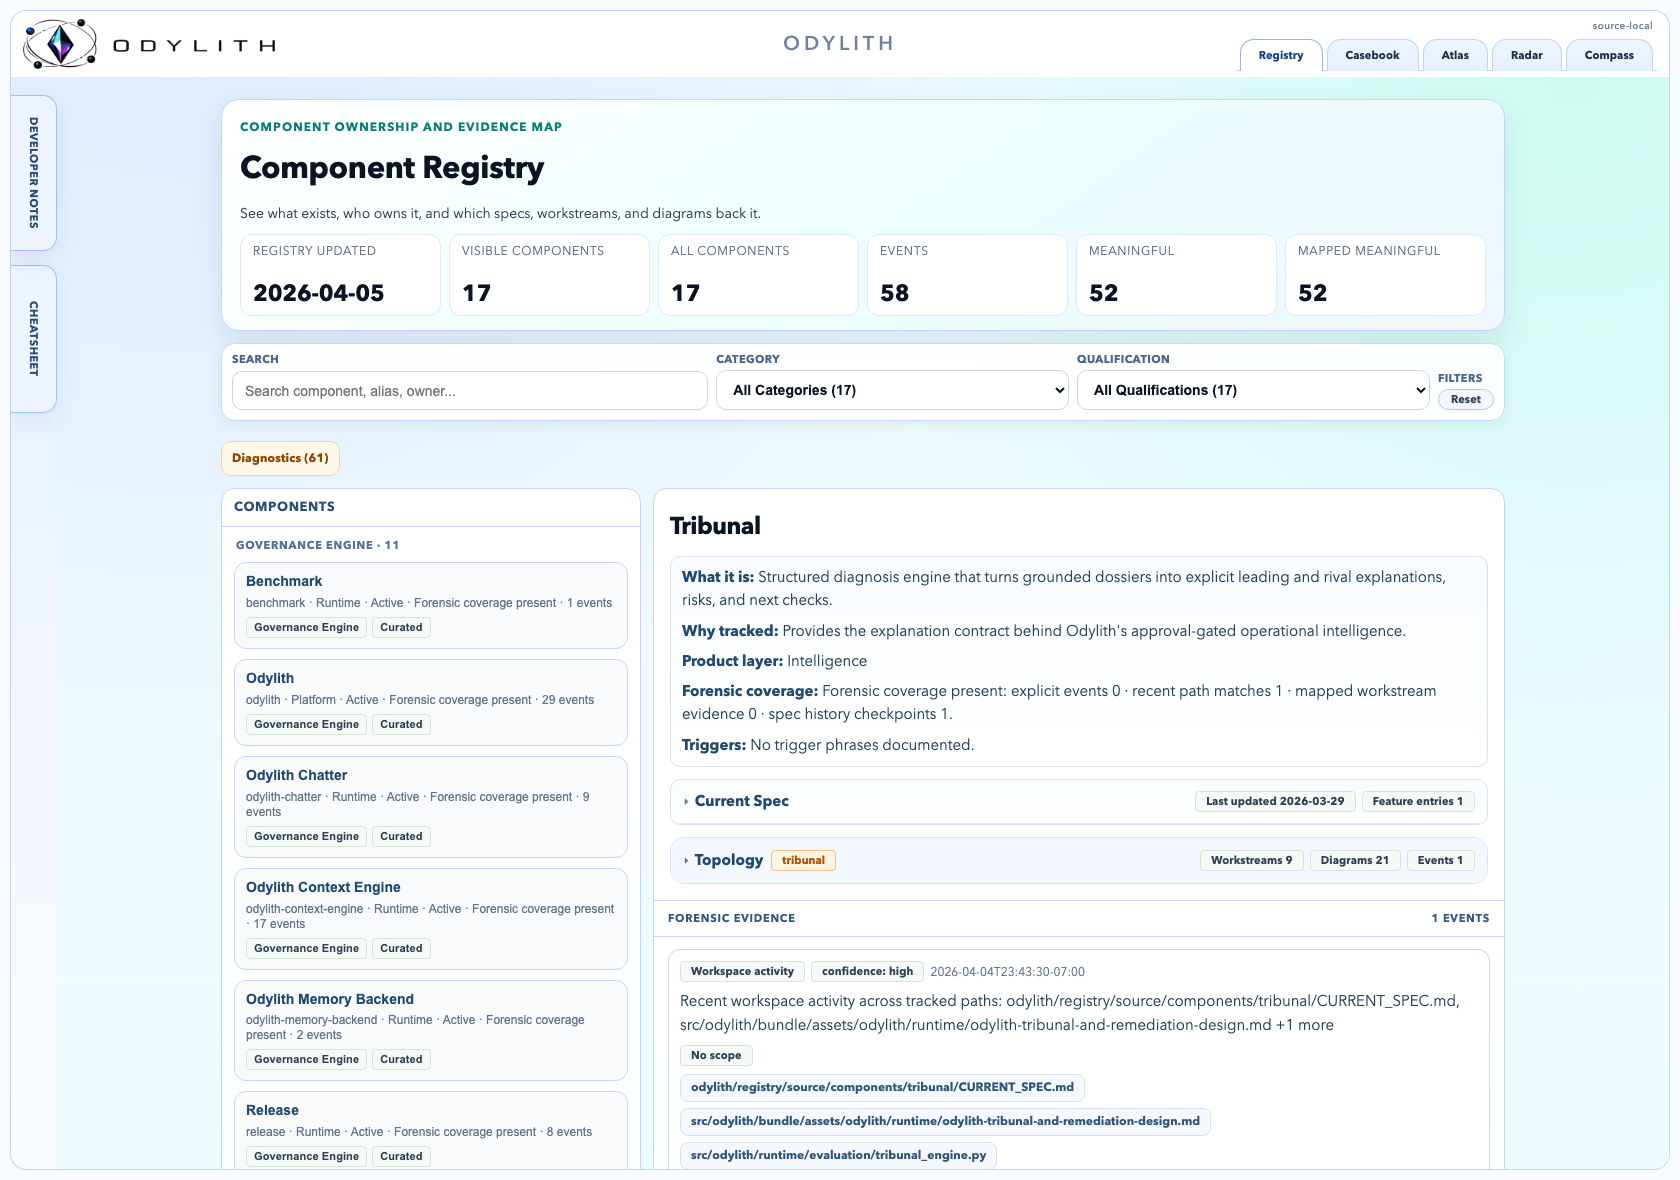Click the No scope badge
1680x1180 pixels.
[x=716, y=1055]
